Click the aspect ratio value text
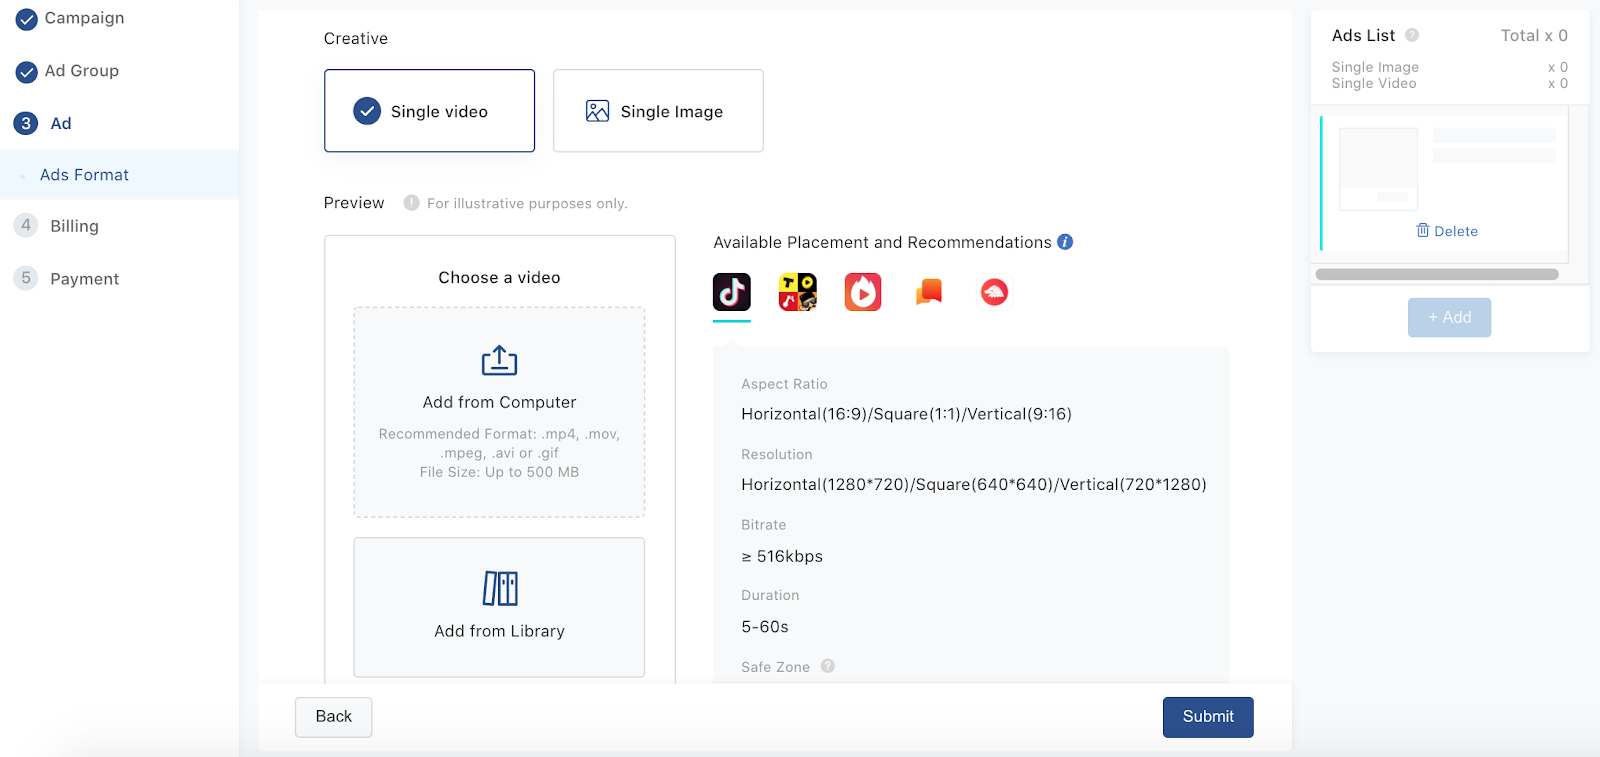 (906, 414)
